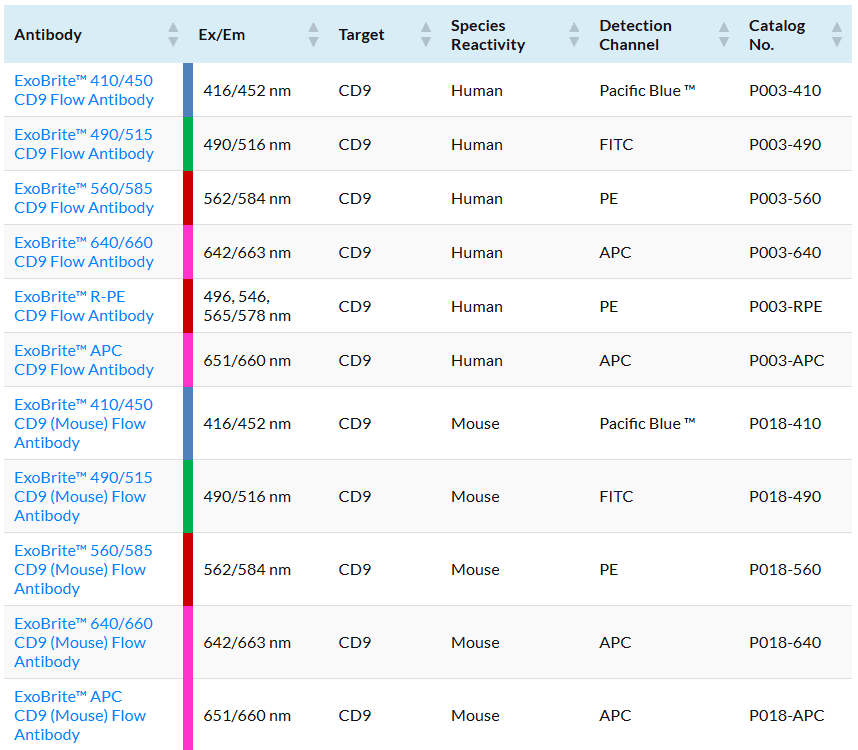Sort by Species Reactivity arrows
The height and width of the screenshot is (750, 858).
click(574, 34)
